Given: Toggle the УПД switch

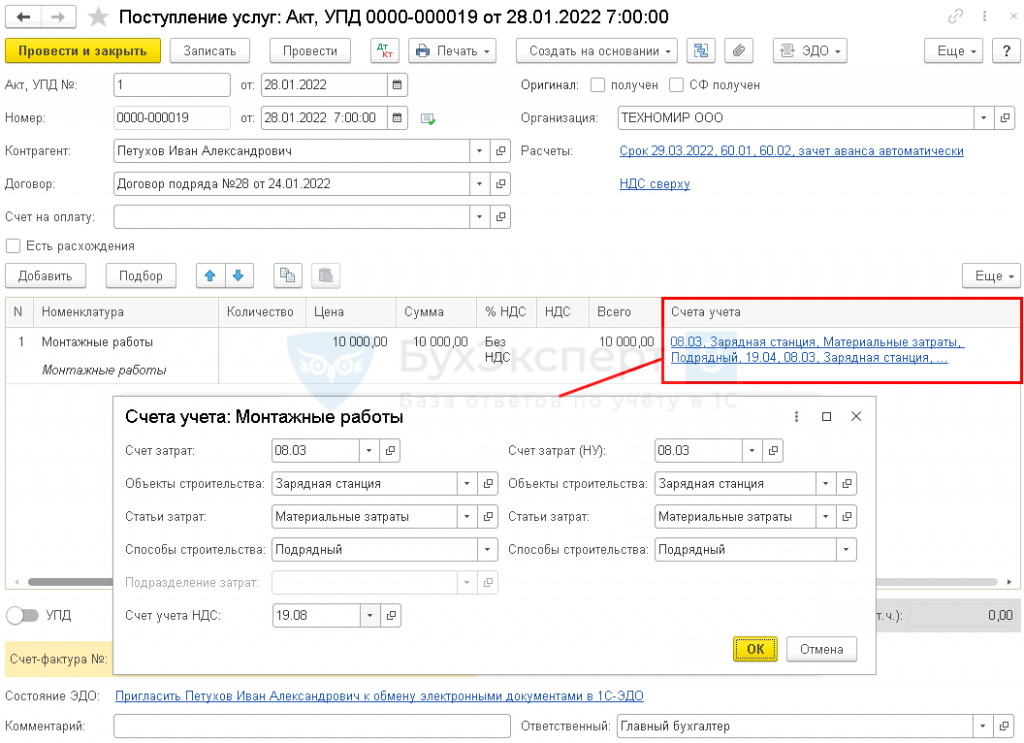Looking at the screenshot, I should point(23,615).
